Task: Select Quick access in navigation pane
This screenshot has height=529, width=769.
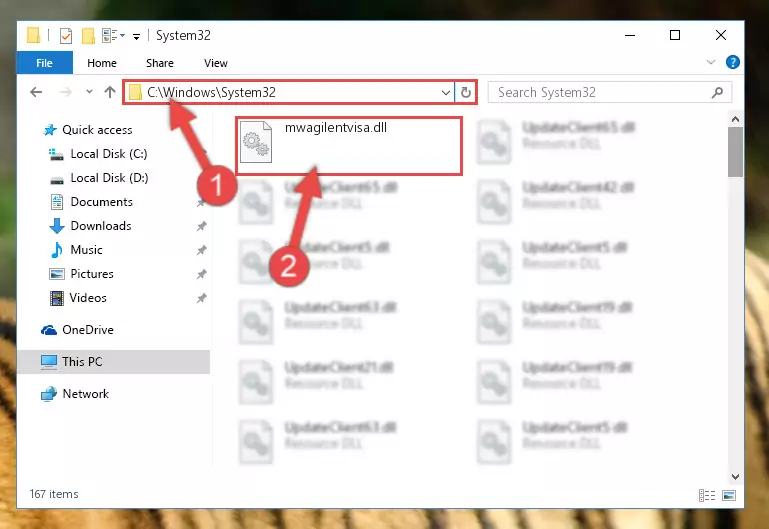Action: click(x=97, y=129)
